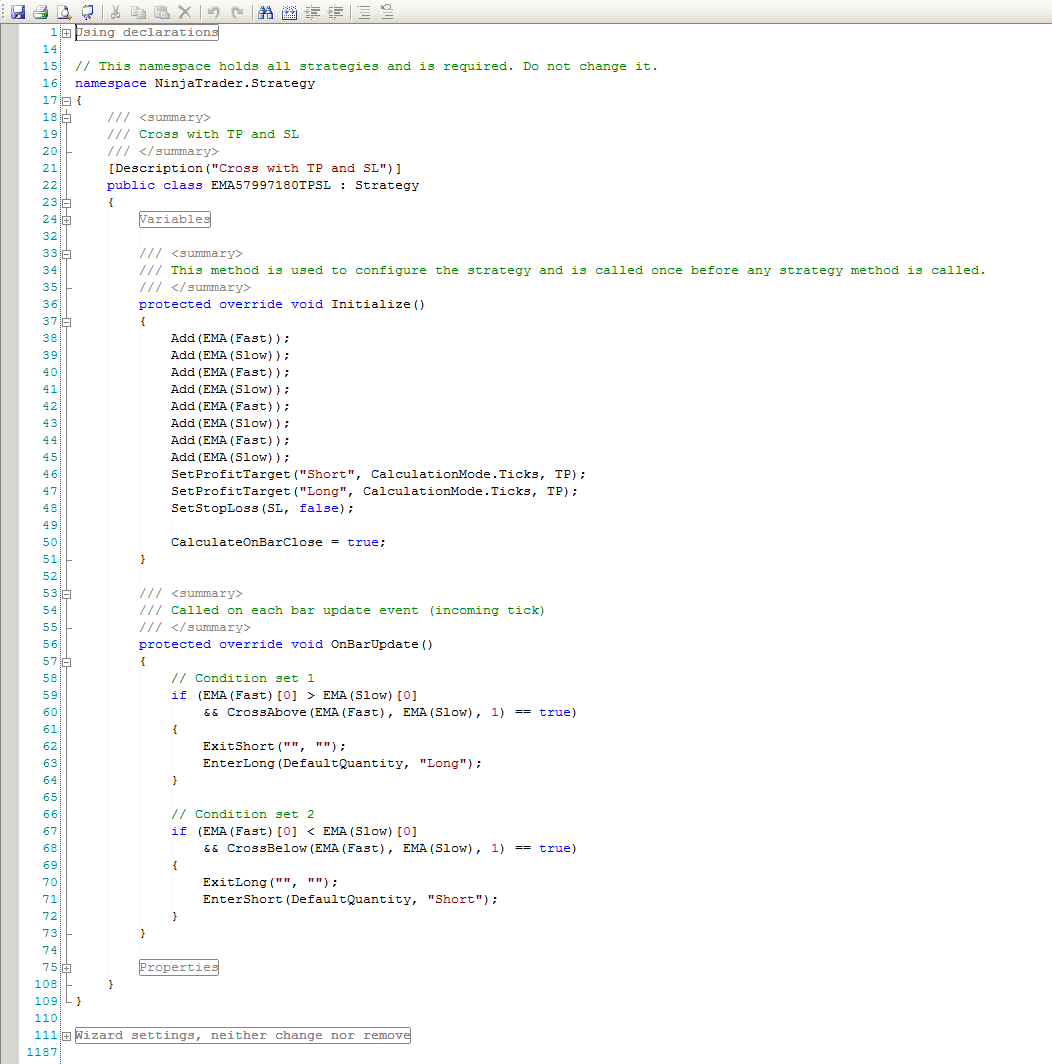Click the Description attribute on line 21
This screenshot has height=1064, width=1052.
pos(255,168)
